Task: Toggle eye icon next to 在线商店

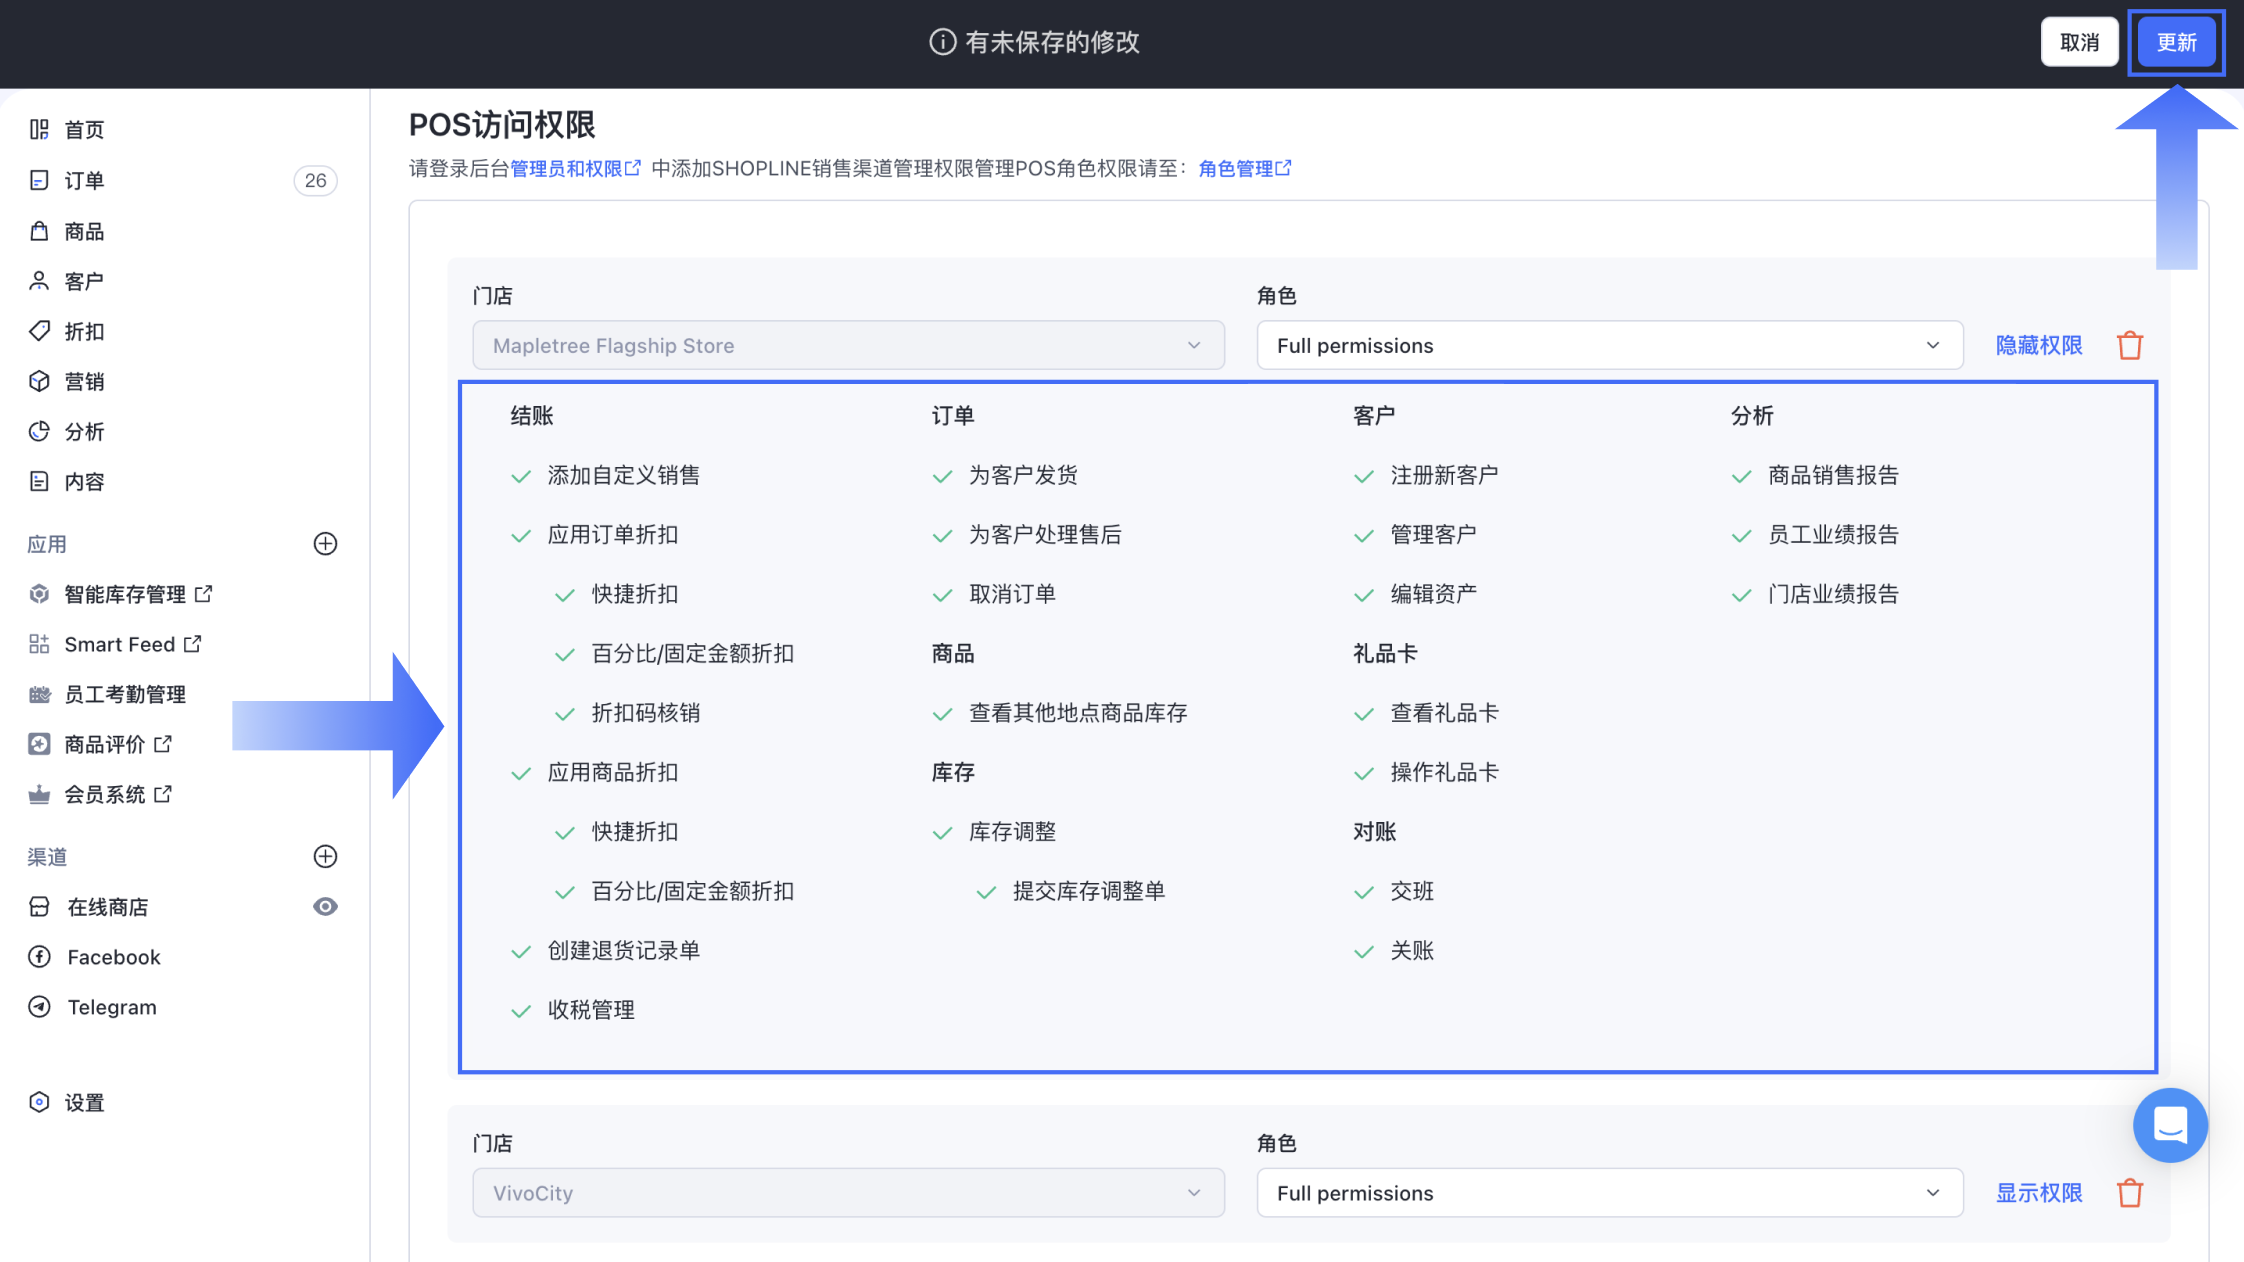Action: [325, 907]
